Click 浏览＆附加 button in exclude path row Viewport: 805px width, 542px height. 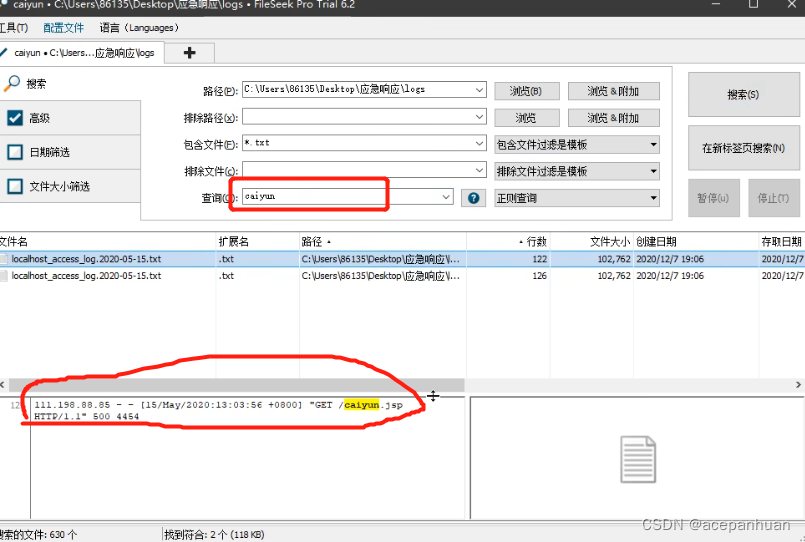pyautogui.click(x=614, y=118)
